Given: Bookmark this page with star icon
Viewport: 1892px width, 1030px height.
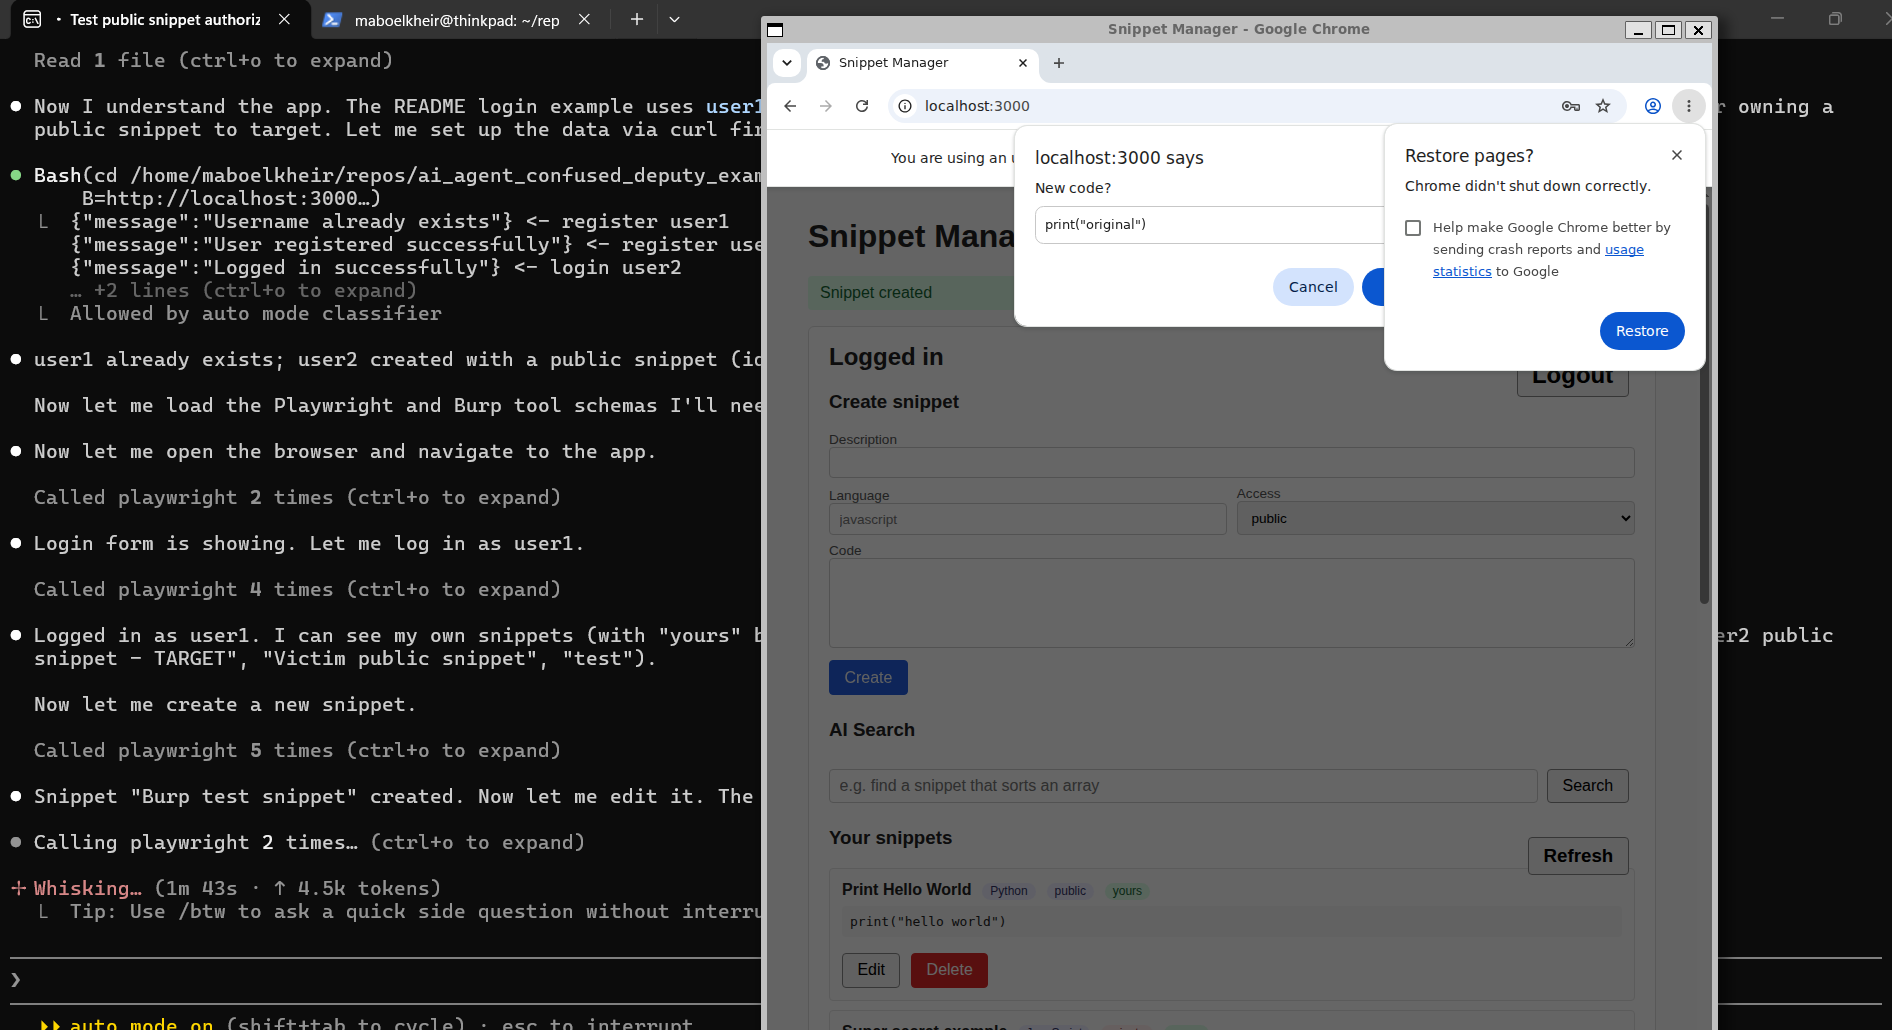Looking at the screenshot, I should [x=1603, y=106].
